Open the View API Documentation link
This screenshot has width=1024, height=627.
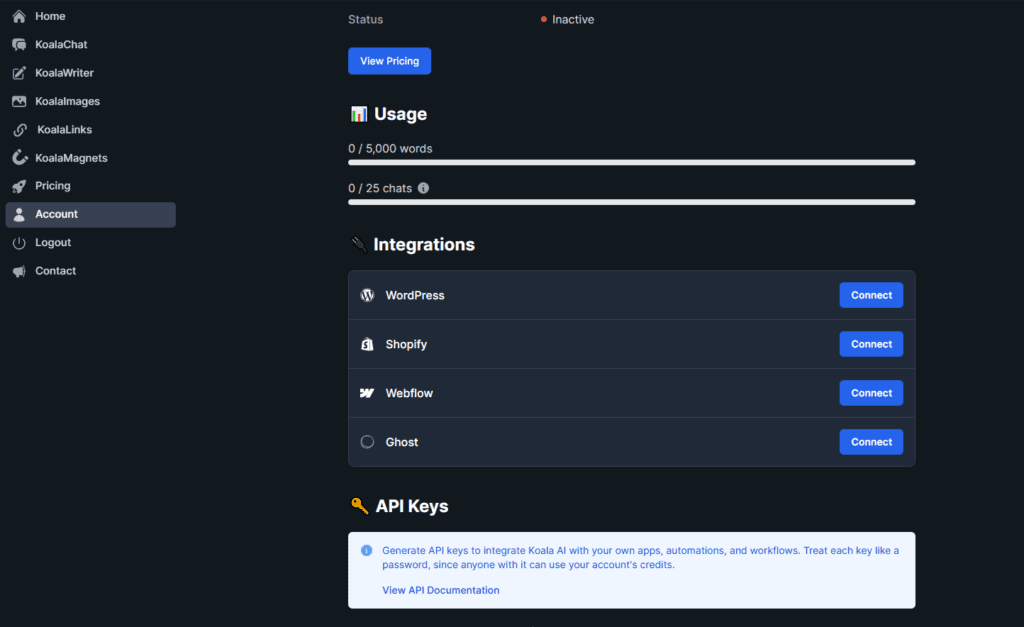point(441,590)
